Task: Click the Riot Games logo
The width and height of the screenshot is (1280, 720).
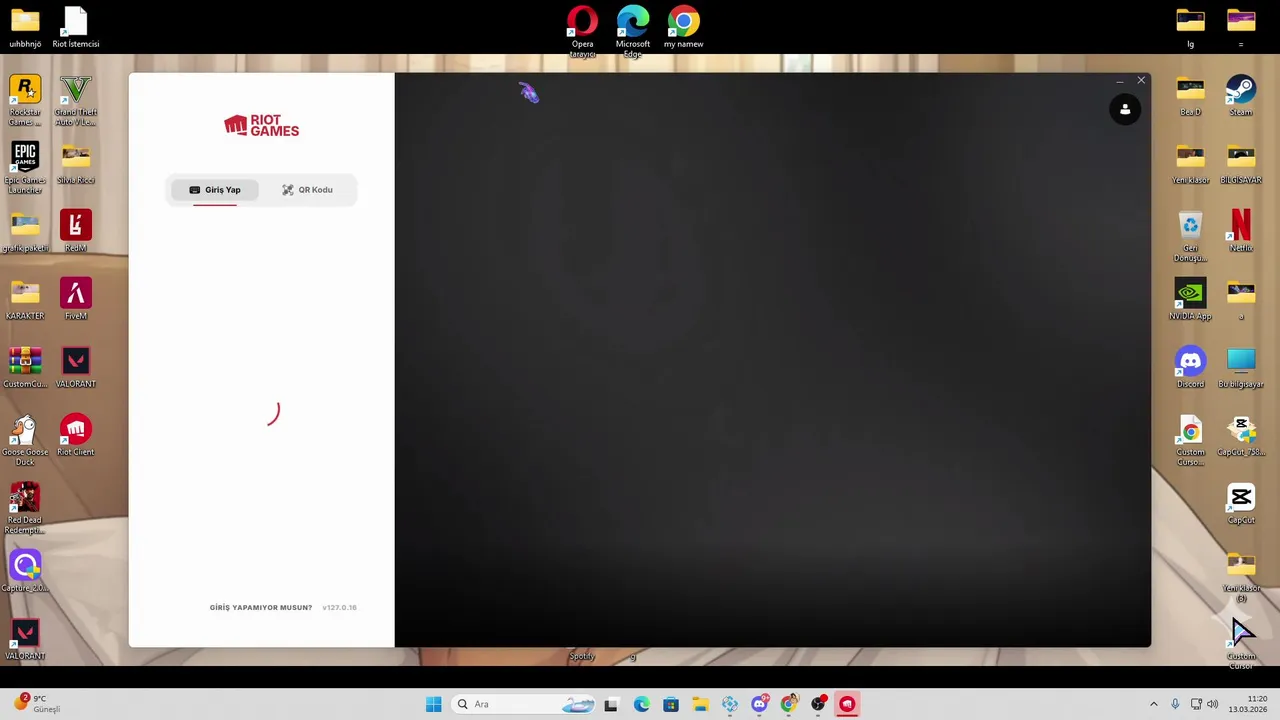Action: pyautogui.click(x=261, y=125)
